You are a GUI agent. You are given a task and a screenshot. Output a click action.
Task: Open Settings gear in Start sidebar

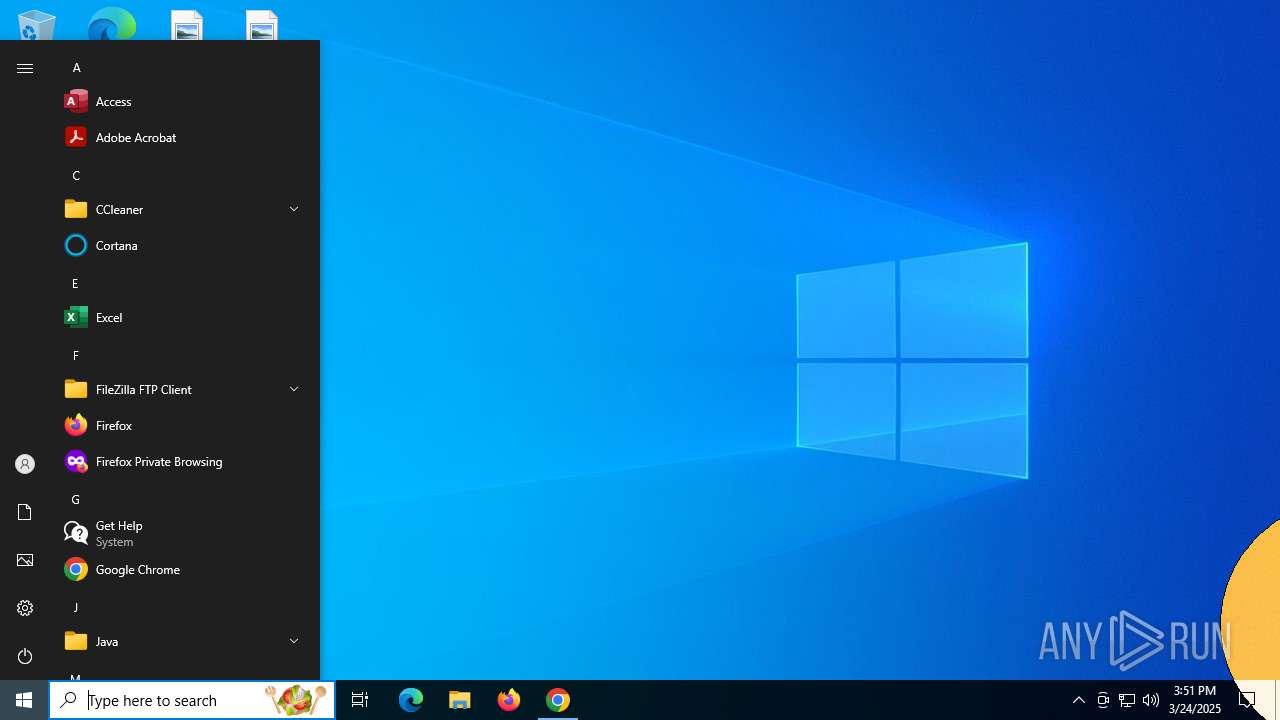tap(25, 608)
